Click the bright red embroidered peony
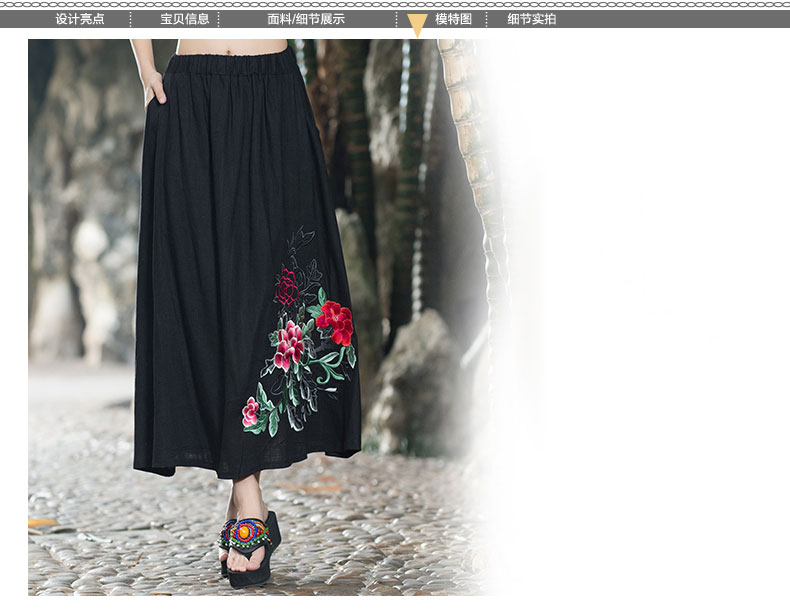790x614 pixels. point(337,321)
